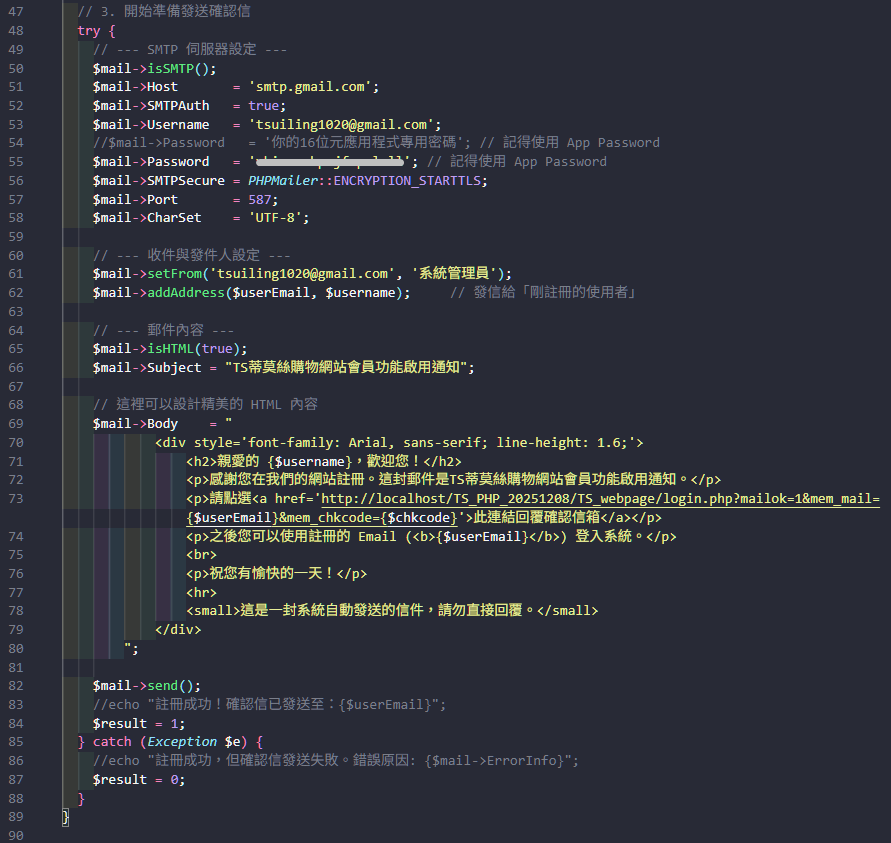The height and width of the screenshot is (843, 891).
Task: Place cursor in the Subject string text
Action: pos(347,367)
